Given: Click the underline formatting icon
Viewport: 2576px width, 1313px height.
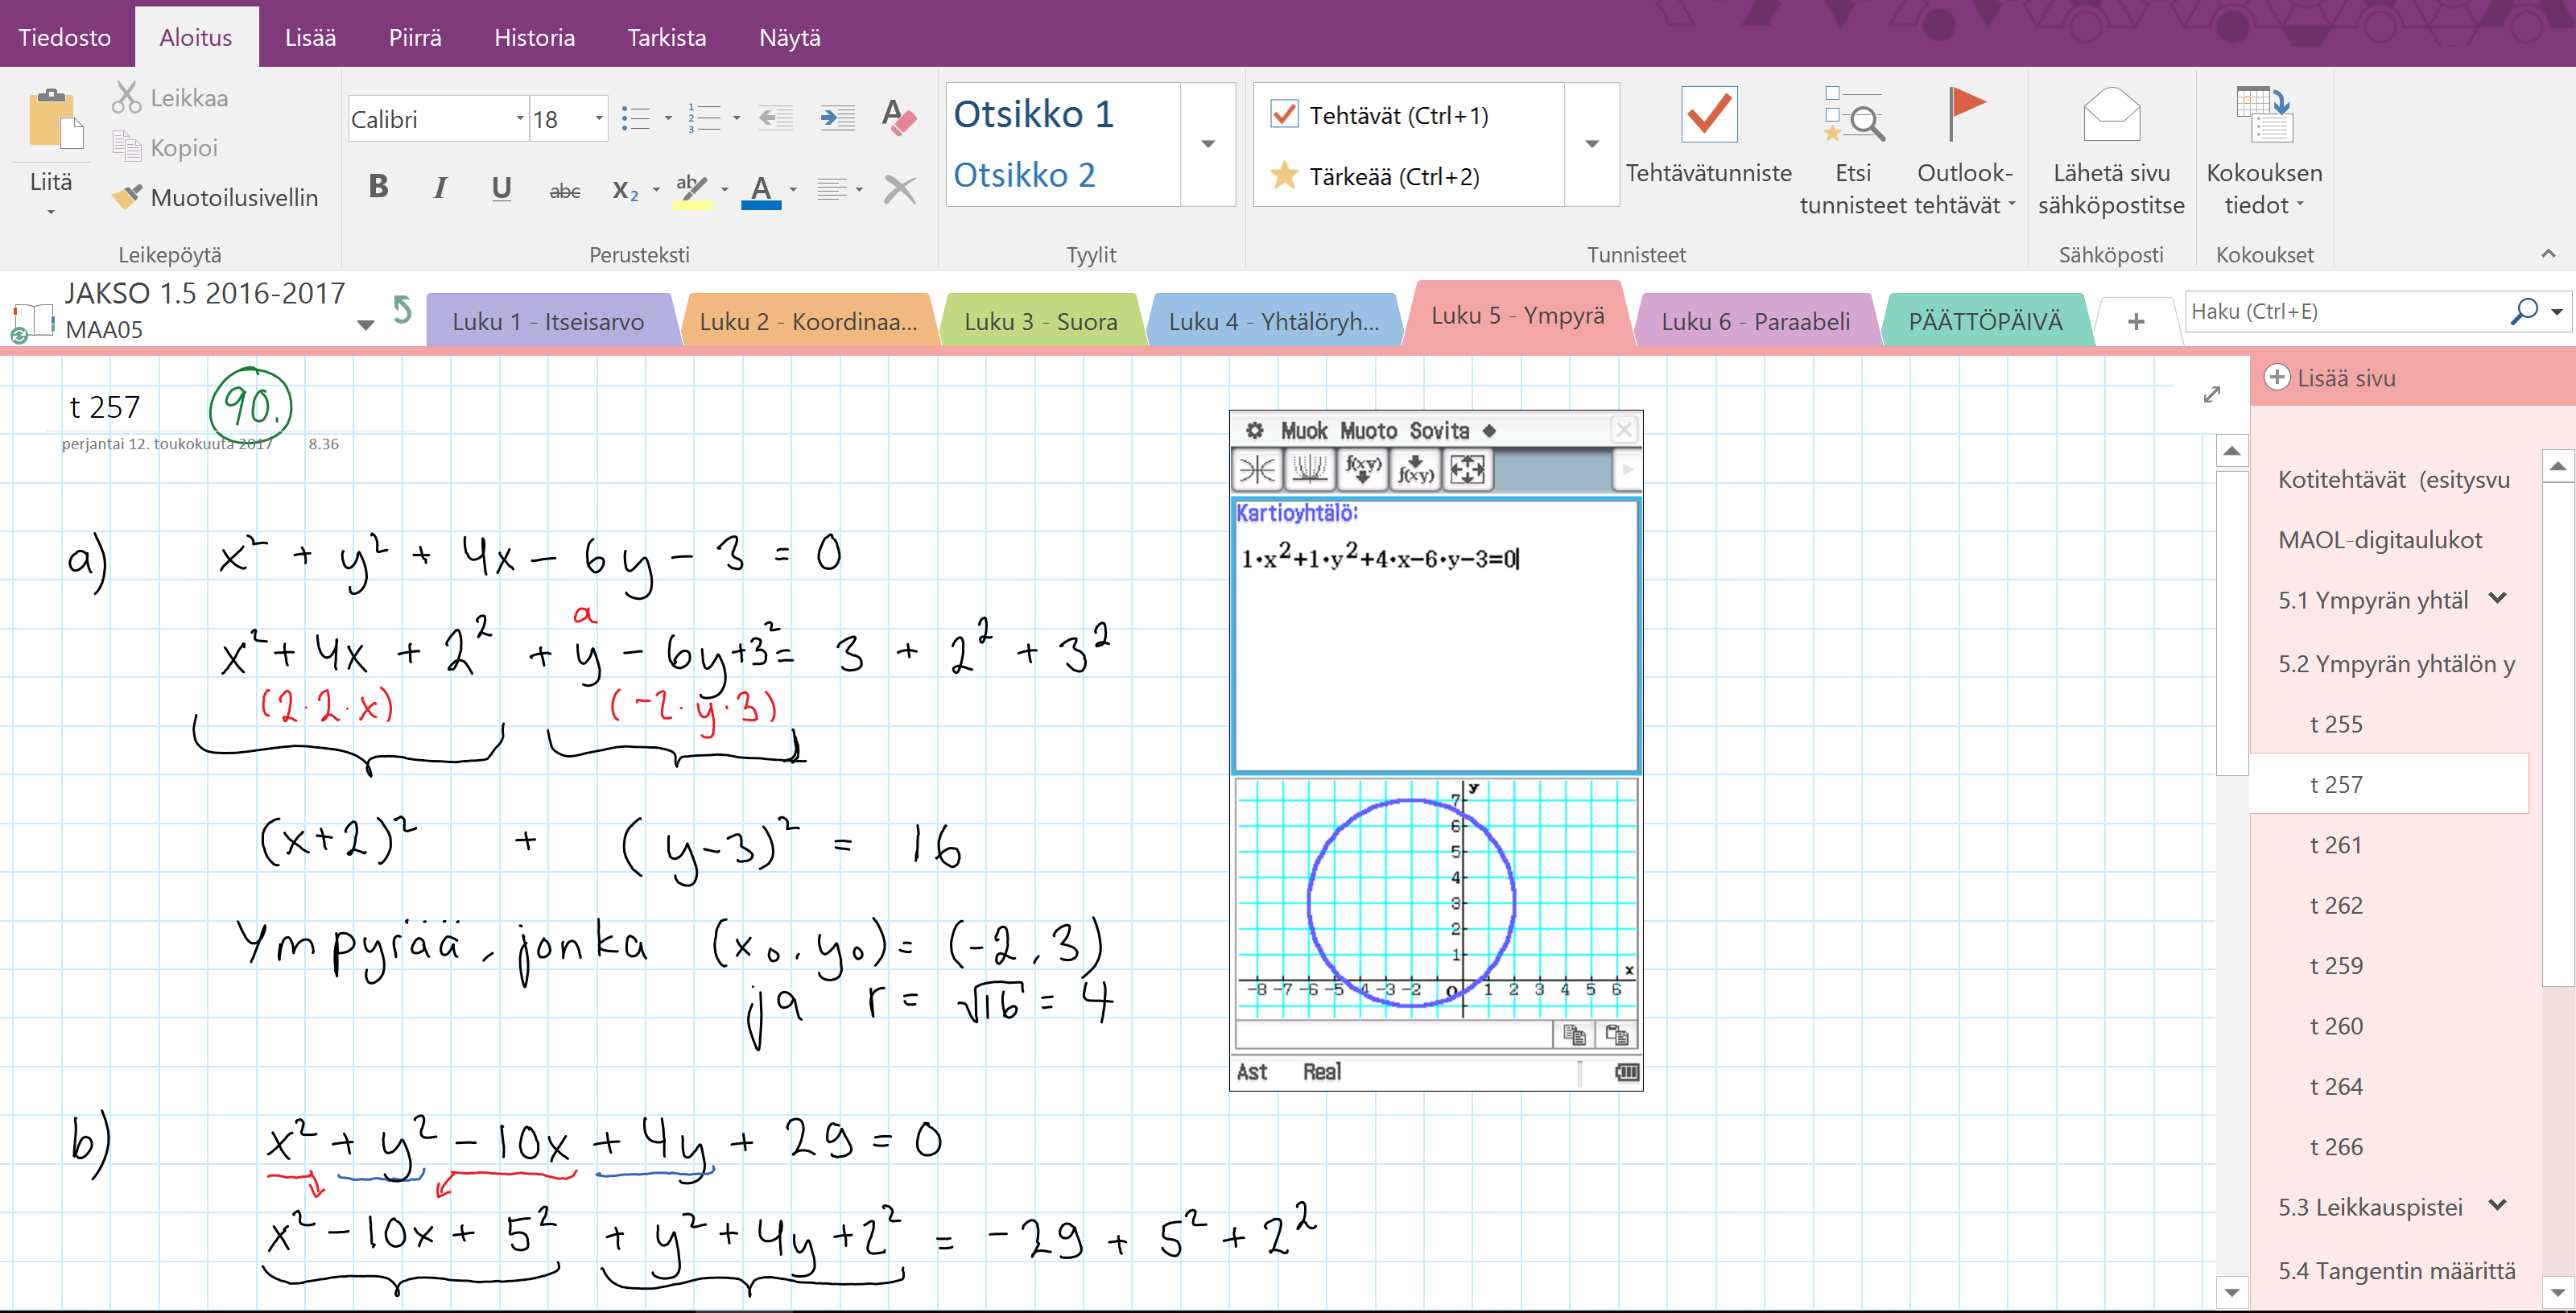Looking at the screenshot, I should pos(501,187).
